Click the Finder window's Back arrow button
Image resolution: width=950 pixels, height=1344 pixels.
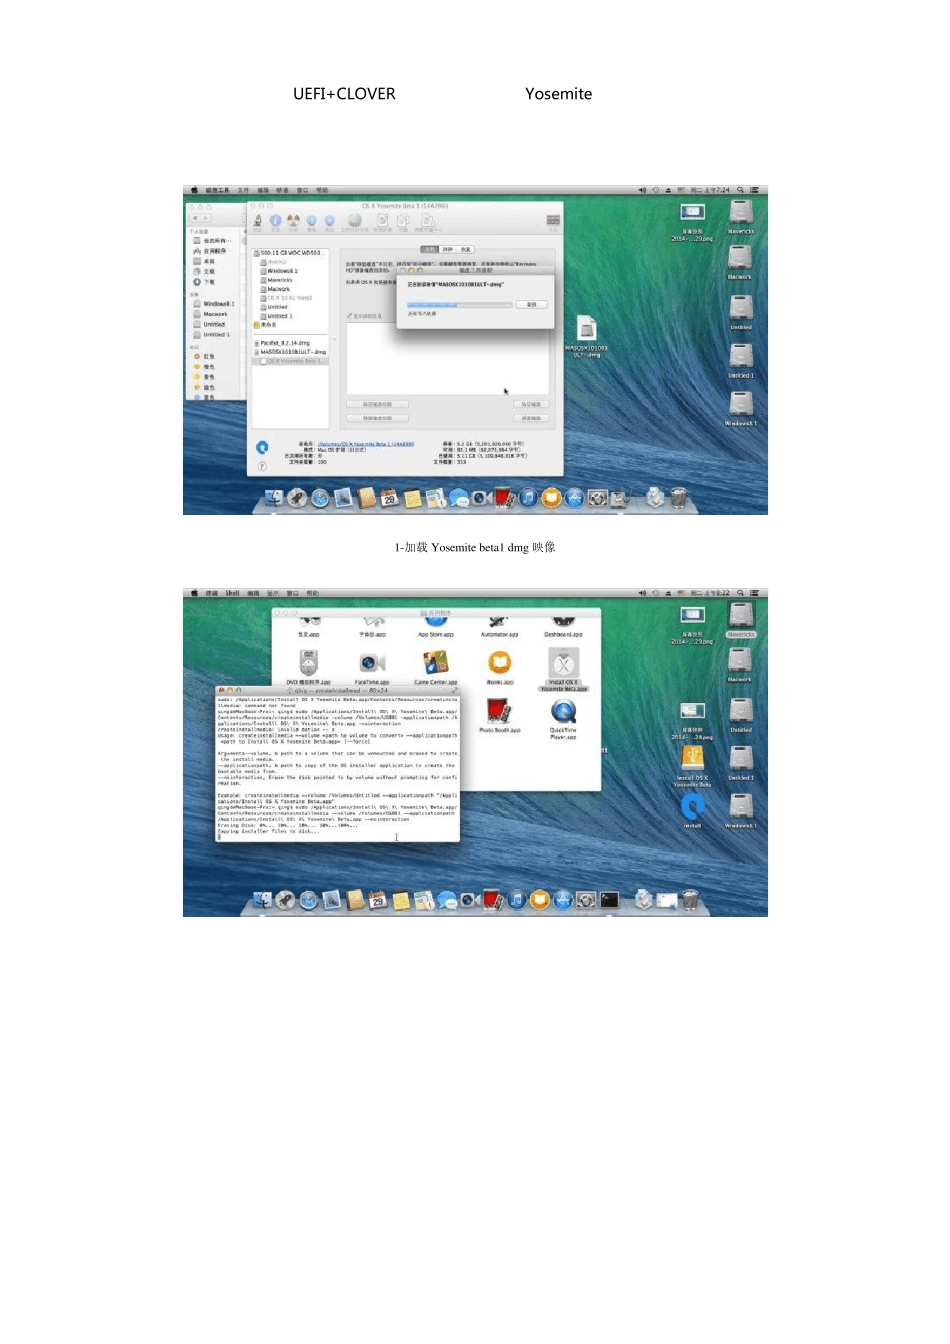pos(196,218)
